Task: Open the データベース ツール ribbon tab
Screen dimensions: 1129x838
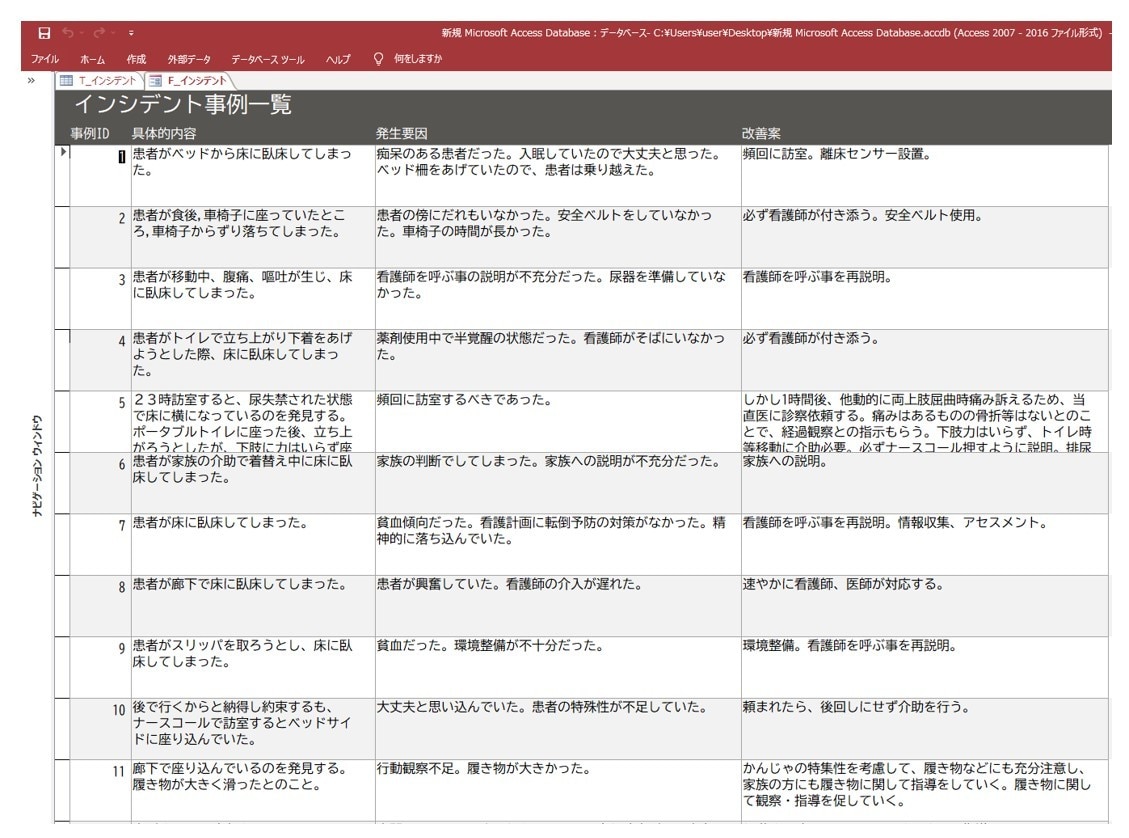Action: [x=268, y=59]
